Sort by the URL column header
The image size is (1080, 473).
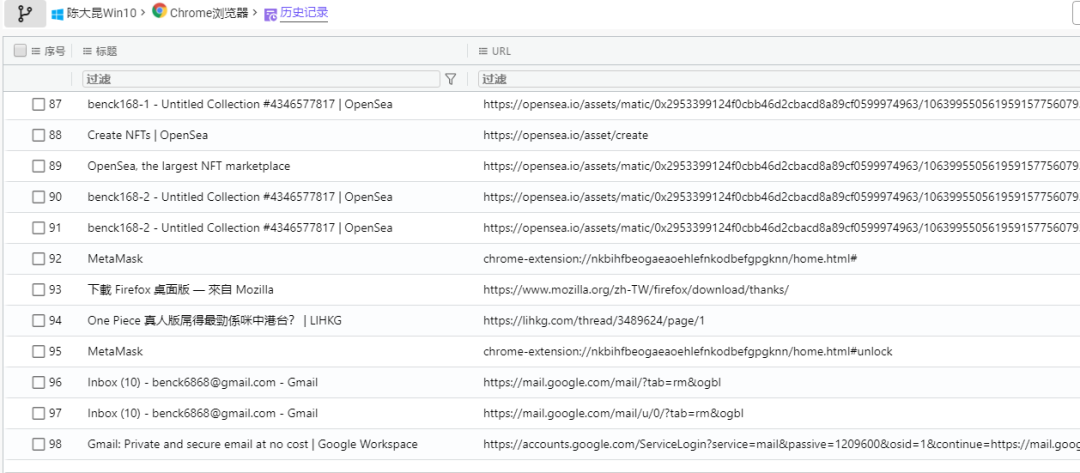(501, 51)
